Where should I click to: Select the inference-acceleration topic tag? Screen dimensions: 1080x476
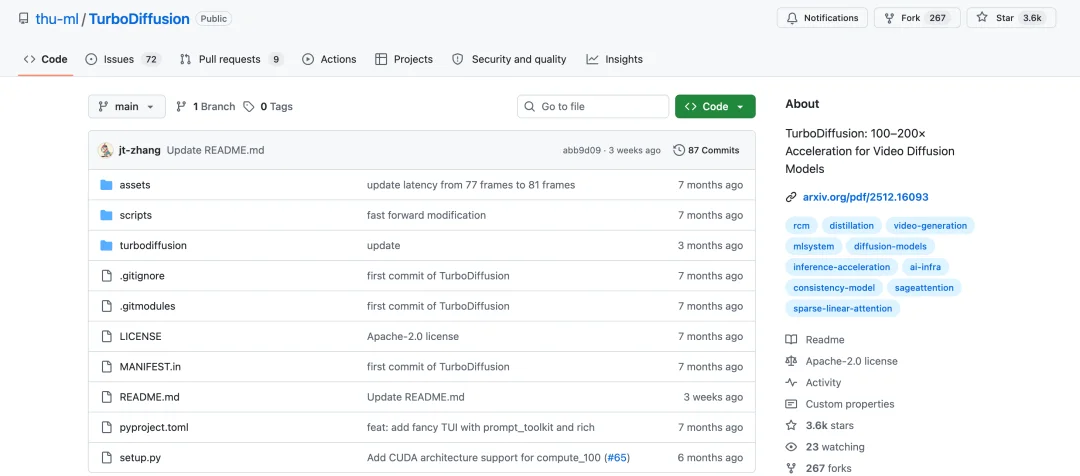pos(842,267)
